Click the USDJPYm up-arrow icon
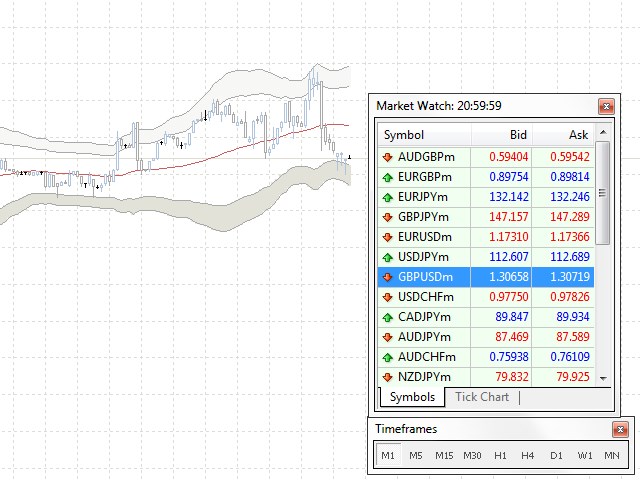 coord(387,257)
